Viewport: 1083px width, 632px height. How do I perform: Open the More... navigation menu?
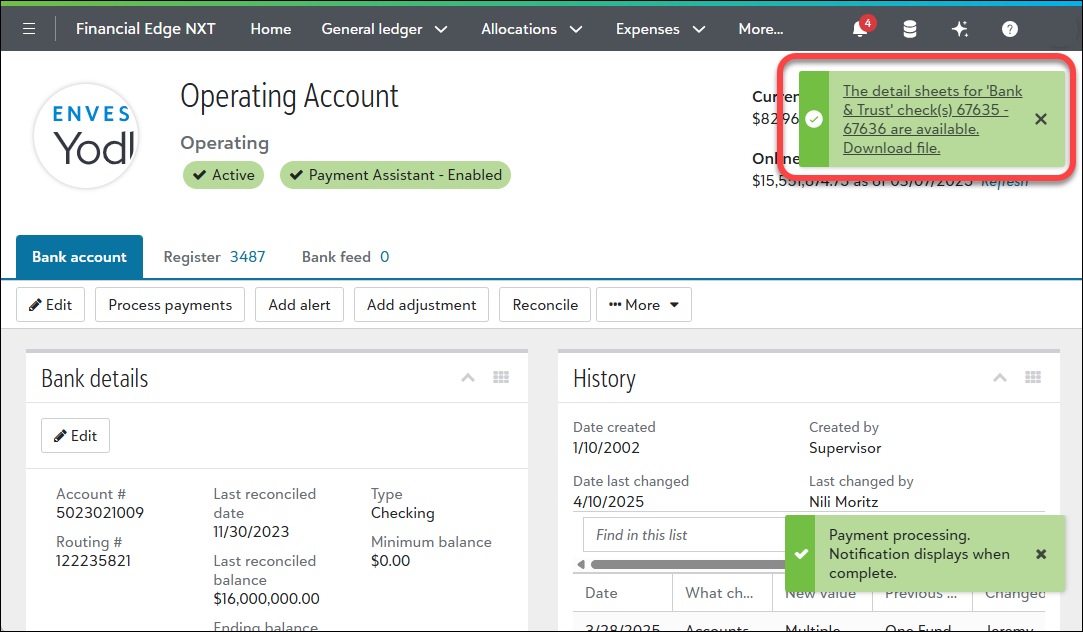pos(760,29)
